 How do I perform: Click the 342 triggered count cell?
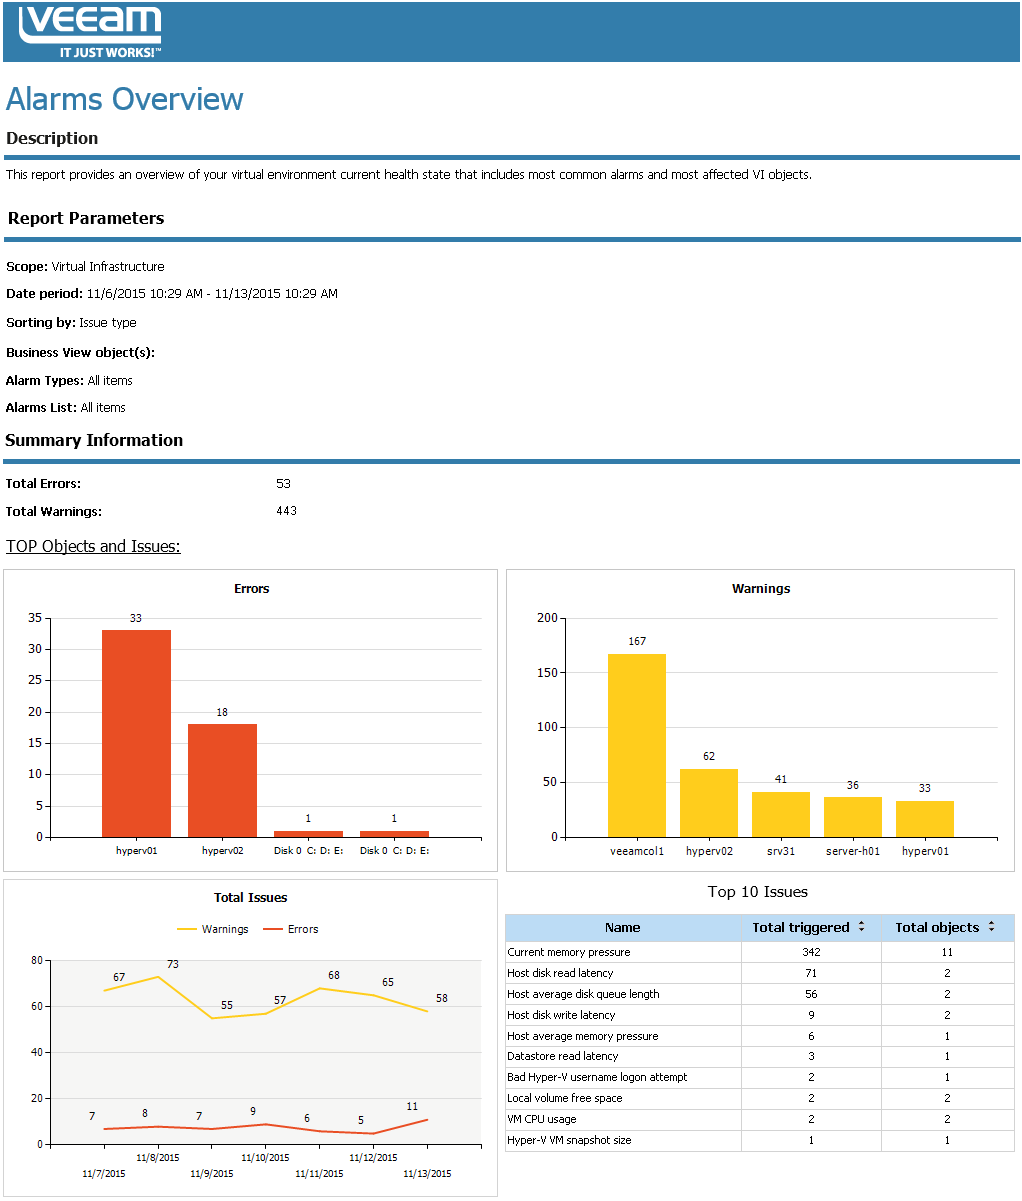pos(811,952)
